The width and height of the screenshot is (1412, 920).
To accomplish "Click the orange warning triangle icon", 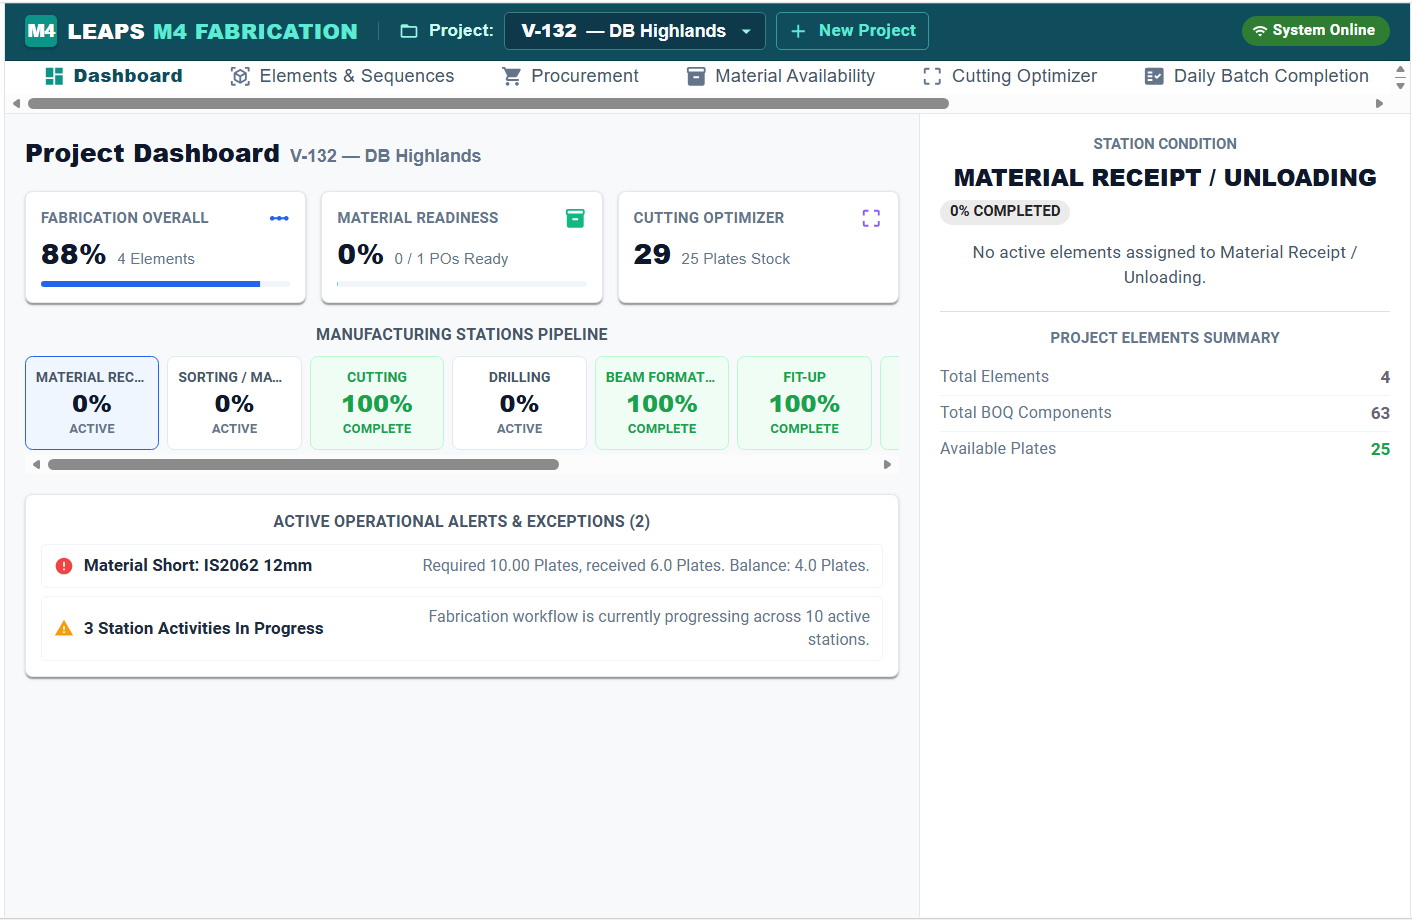I will (64, 628).
